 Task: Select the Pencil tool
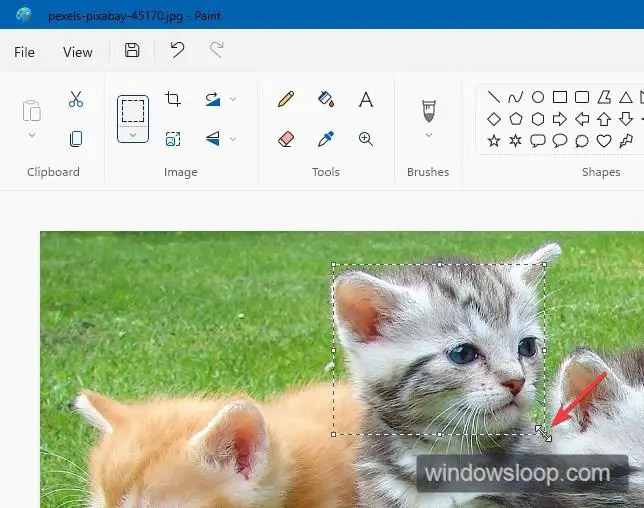click(x=286, y=99)
